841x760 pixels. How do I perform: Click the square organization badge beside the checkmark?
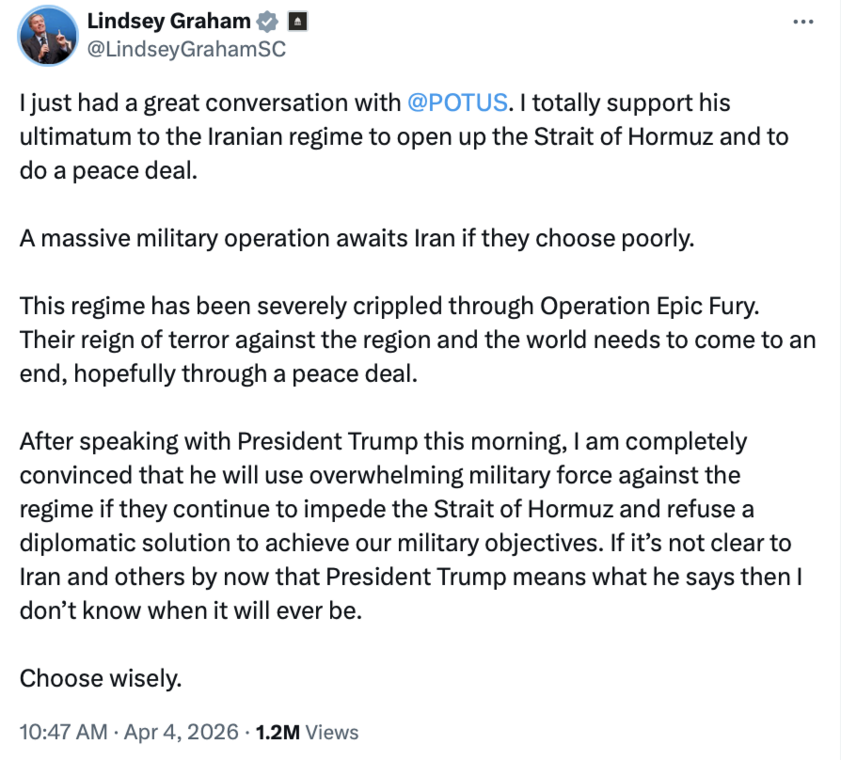click(x=296, y=20)
